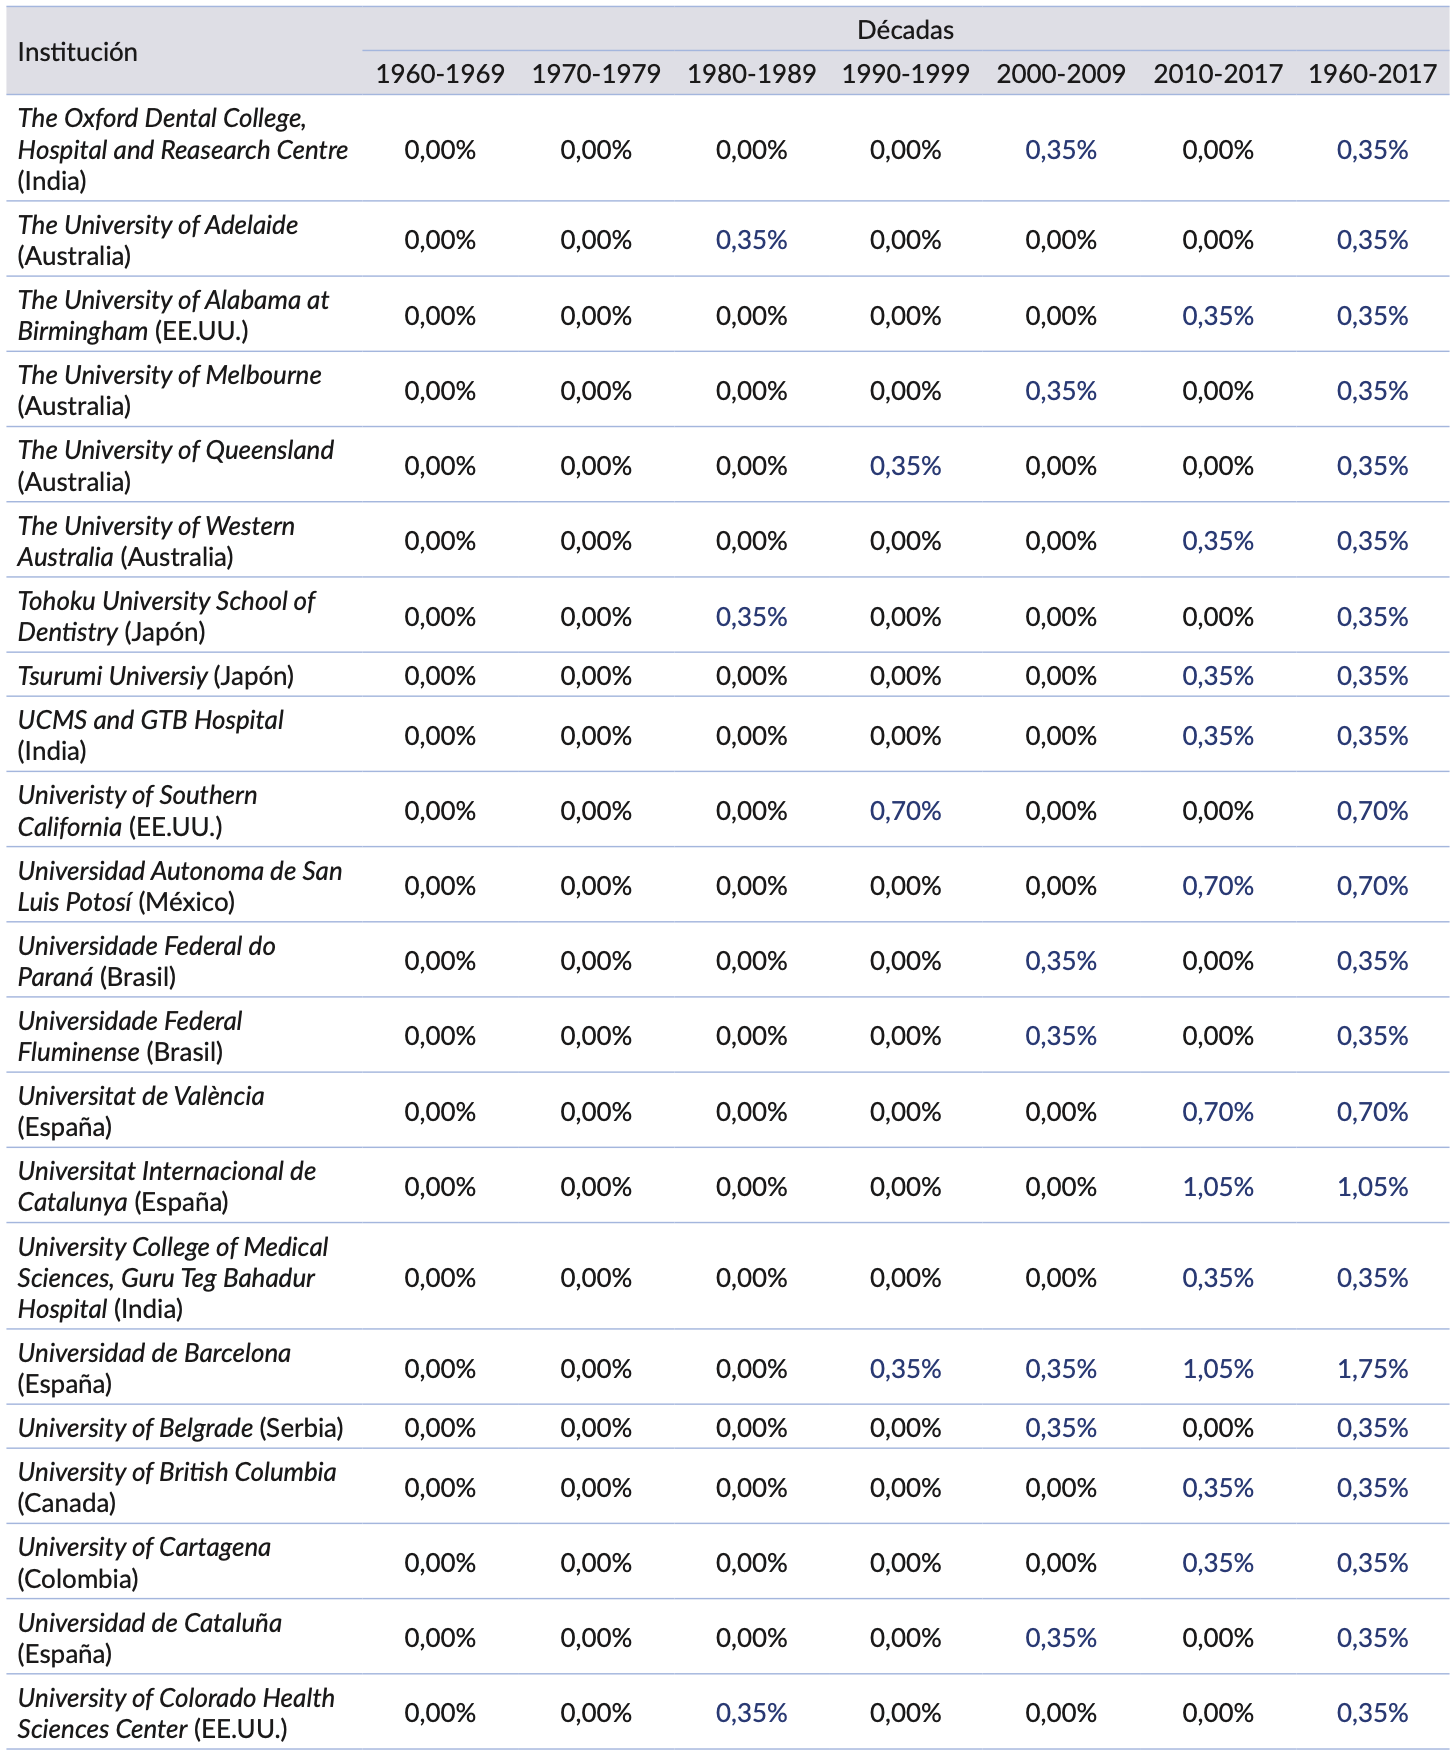This screenshot has width=1454, height=1754.
Task: Click the 1990-1999 column header
Action: point(905,74)
